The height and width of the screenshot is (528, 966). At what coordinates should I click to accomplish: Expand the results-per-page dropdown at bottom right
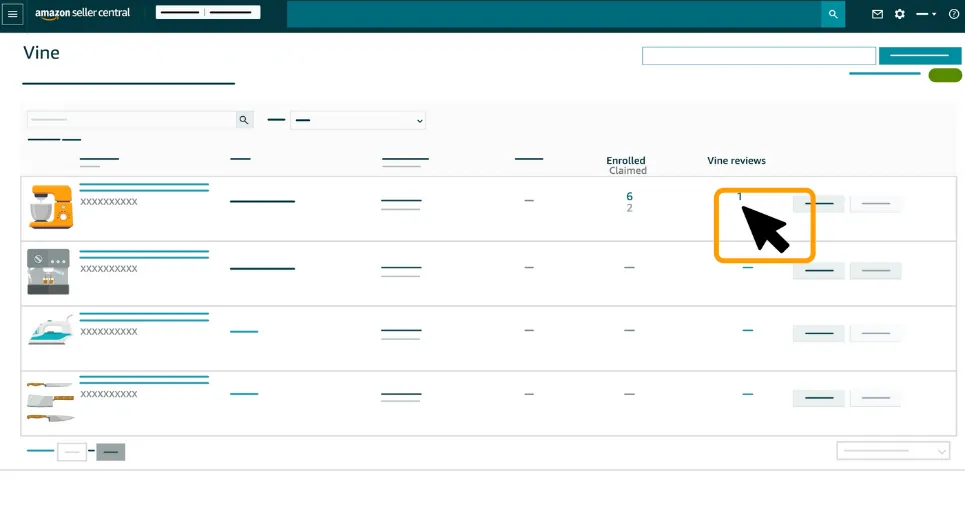[x=892, y=452]
